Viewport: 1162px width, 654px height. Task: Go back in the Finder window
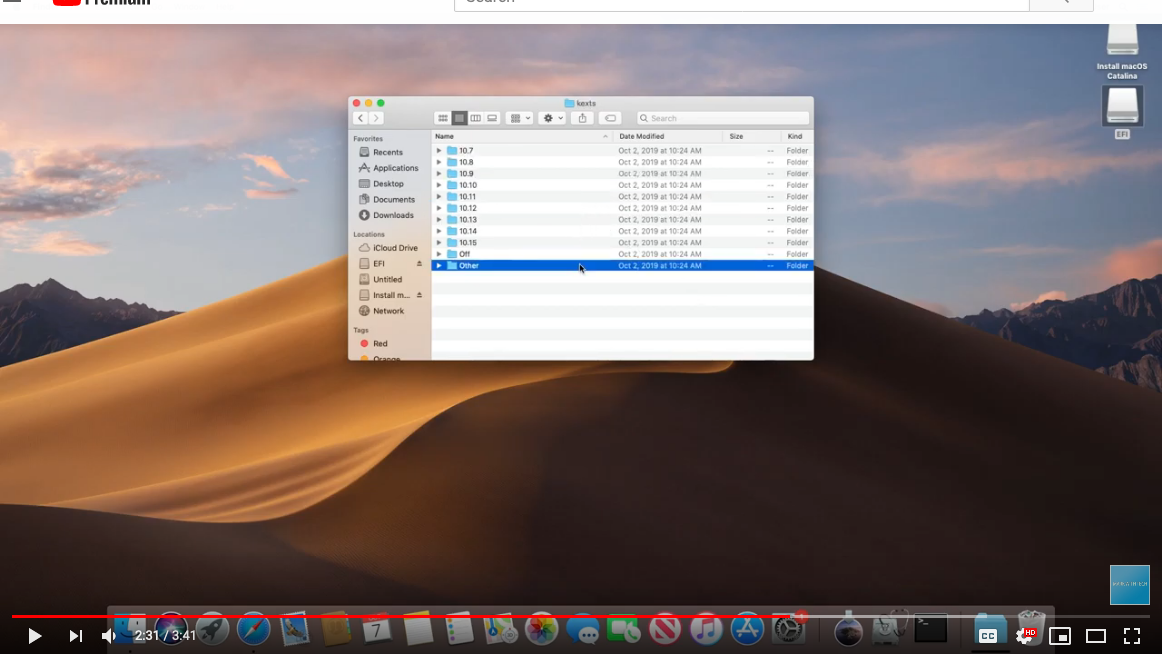click(360, 118)
